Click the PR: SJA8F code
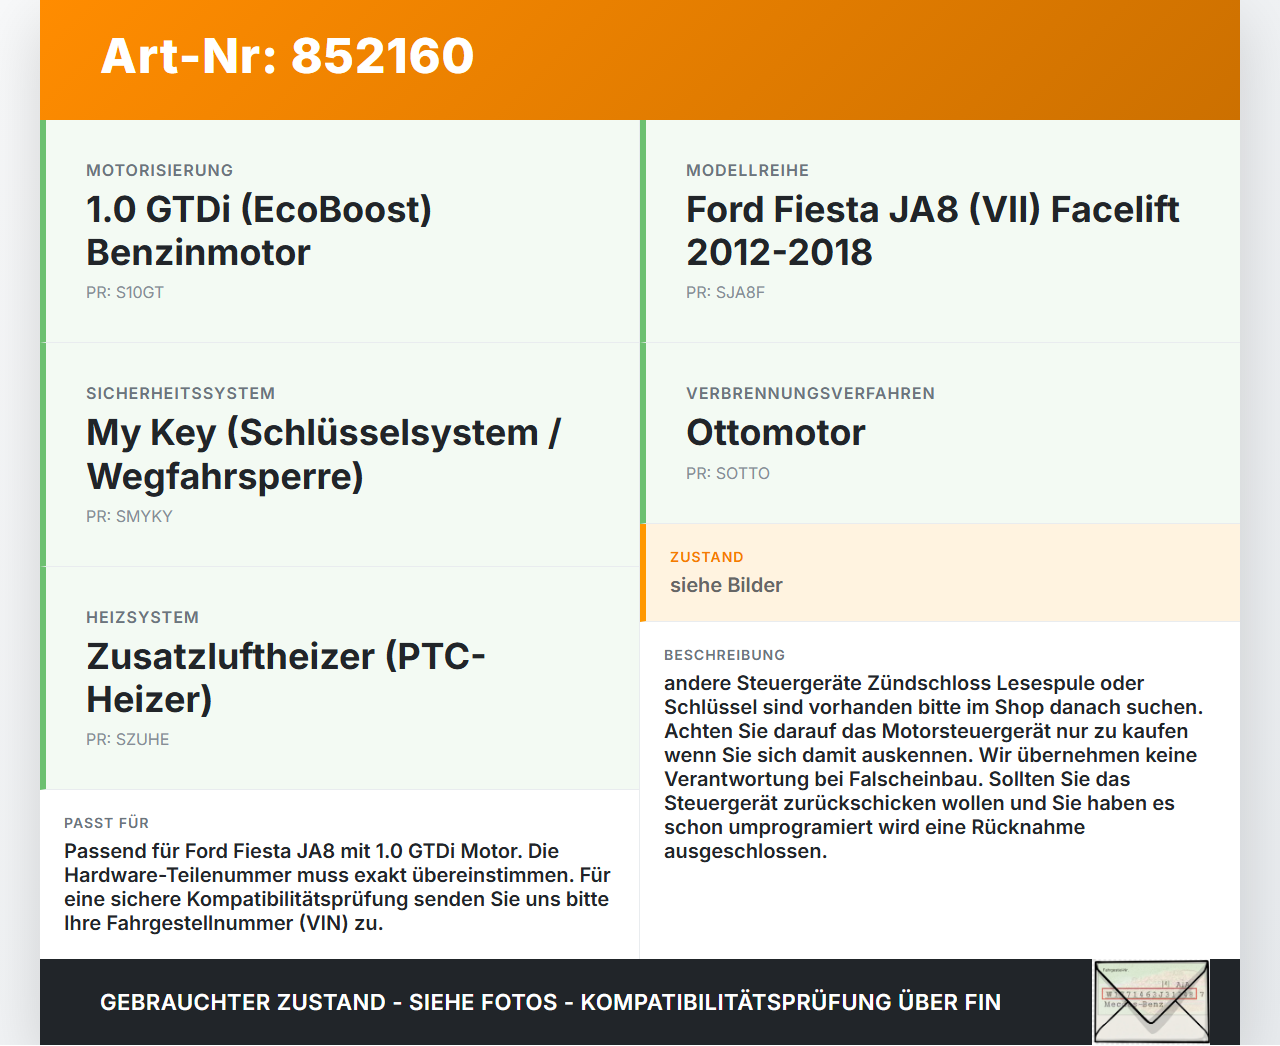Viewport: 1280px width, 1046px height. tap(725, 293)
